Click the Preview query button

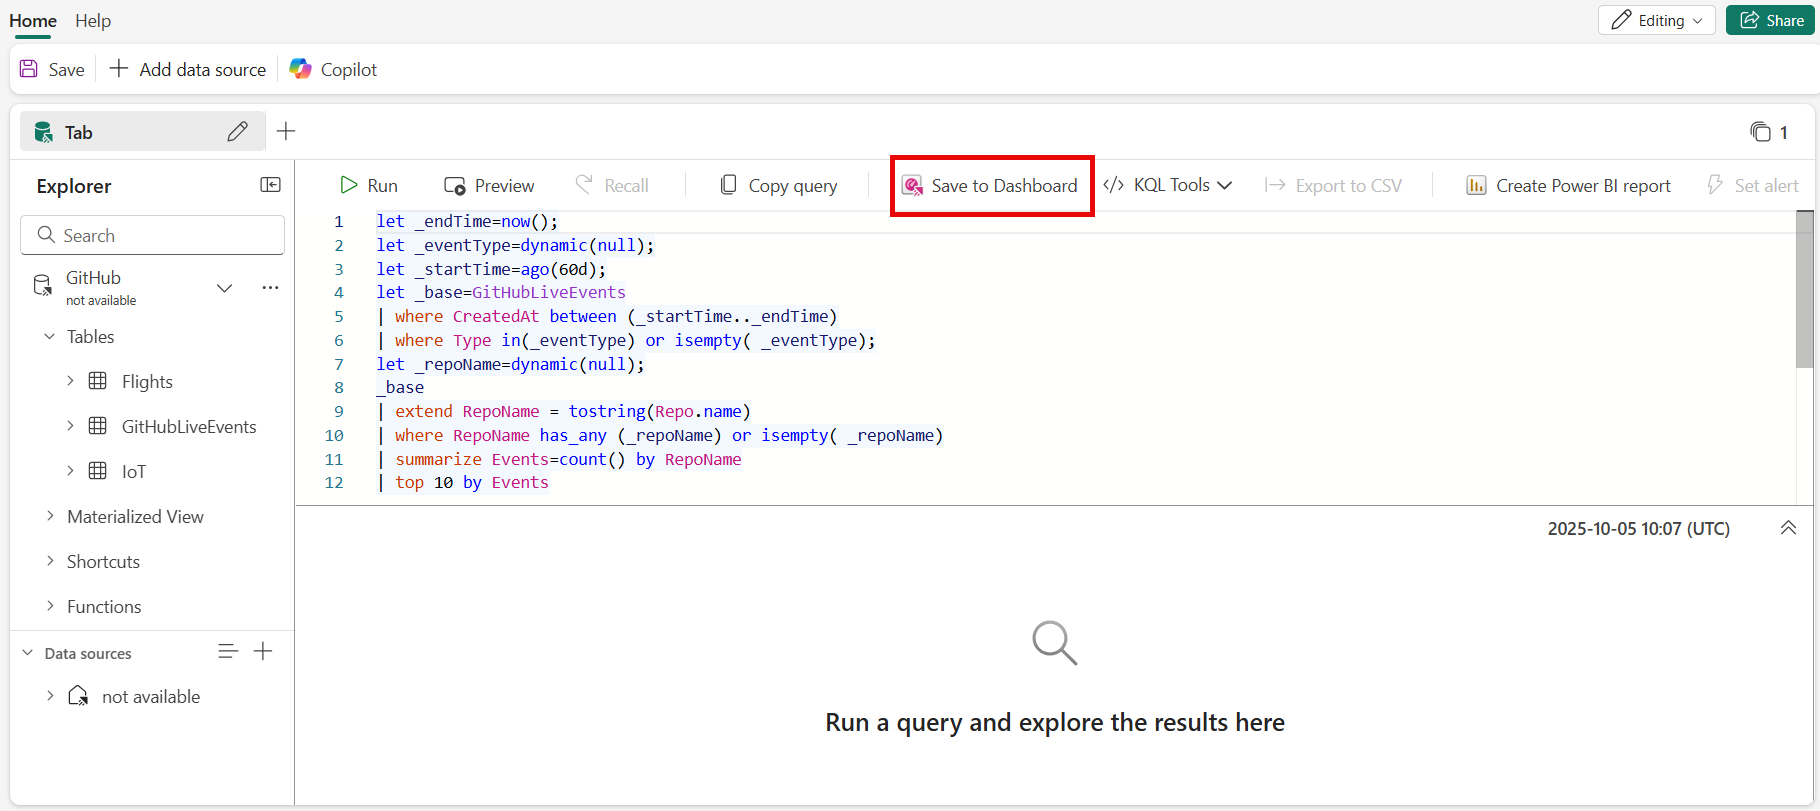point(489,186)
